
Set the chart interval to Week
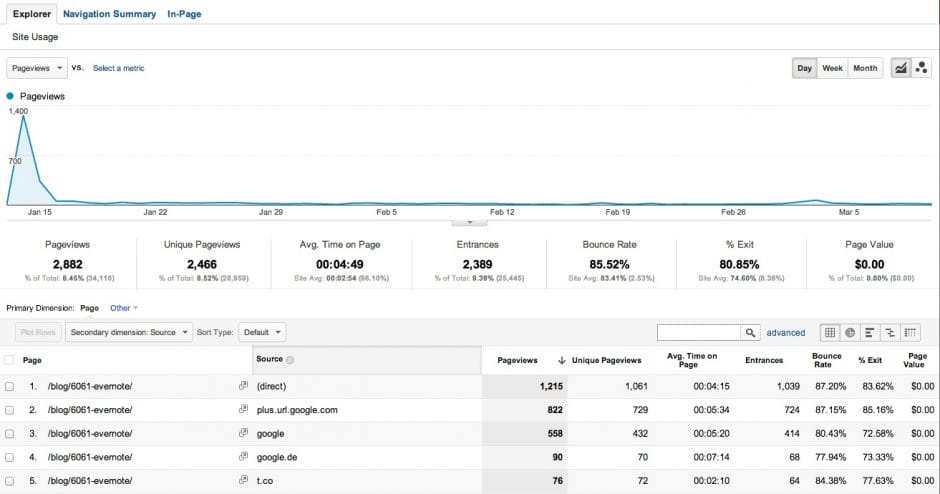tap(832, 68)
